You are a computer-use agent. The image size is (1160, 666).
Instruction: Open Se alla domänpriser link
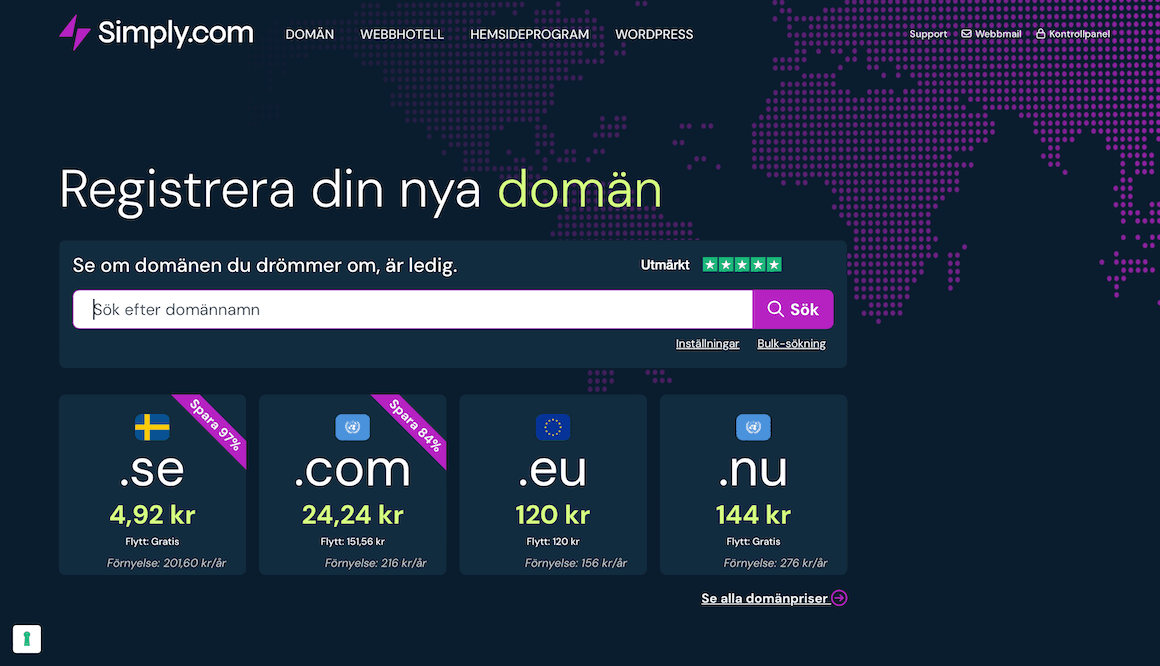765,598
